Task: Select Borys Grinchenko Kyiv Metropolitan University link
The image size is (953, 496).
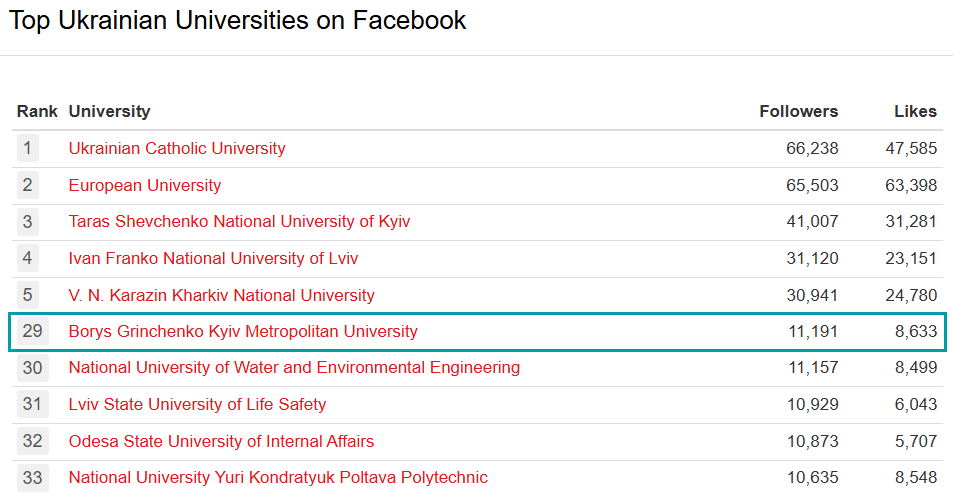Action: [x=243, y=331]
